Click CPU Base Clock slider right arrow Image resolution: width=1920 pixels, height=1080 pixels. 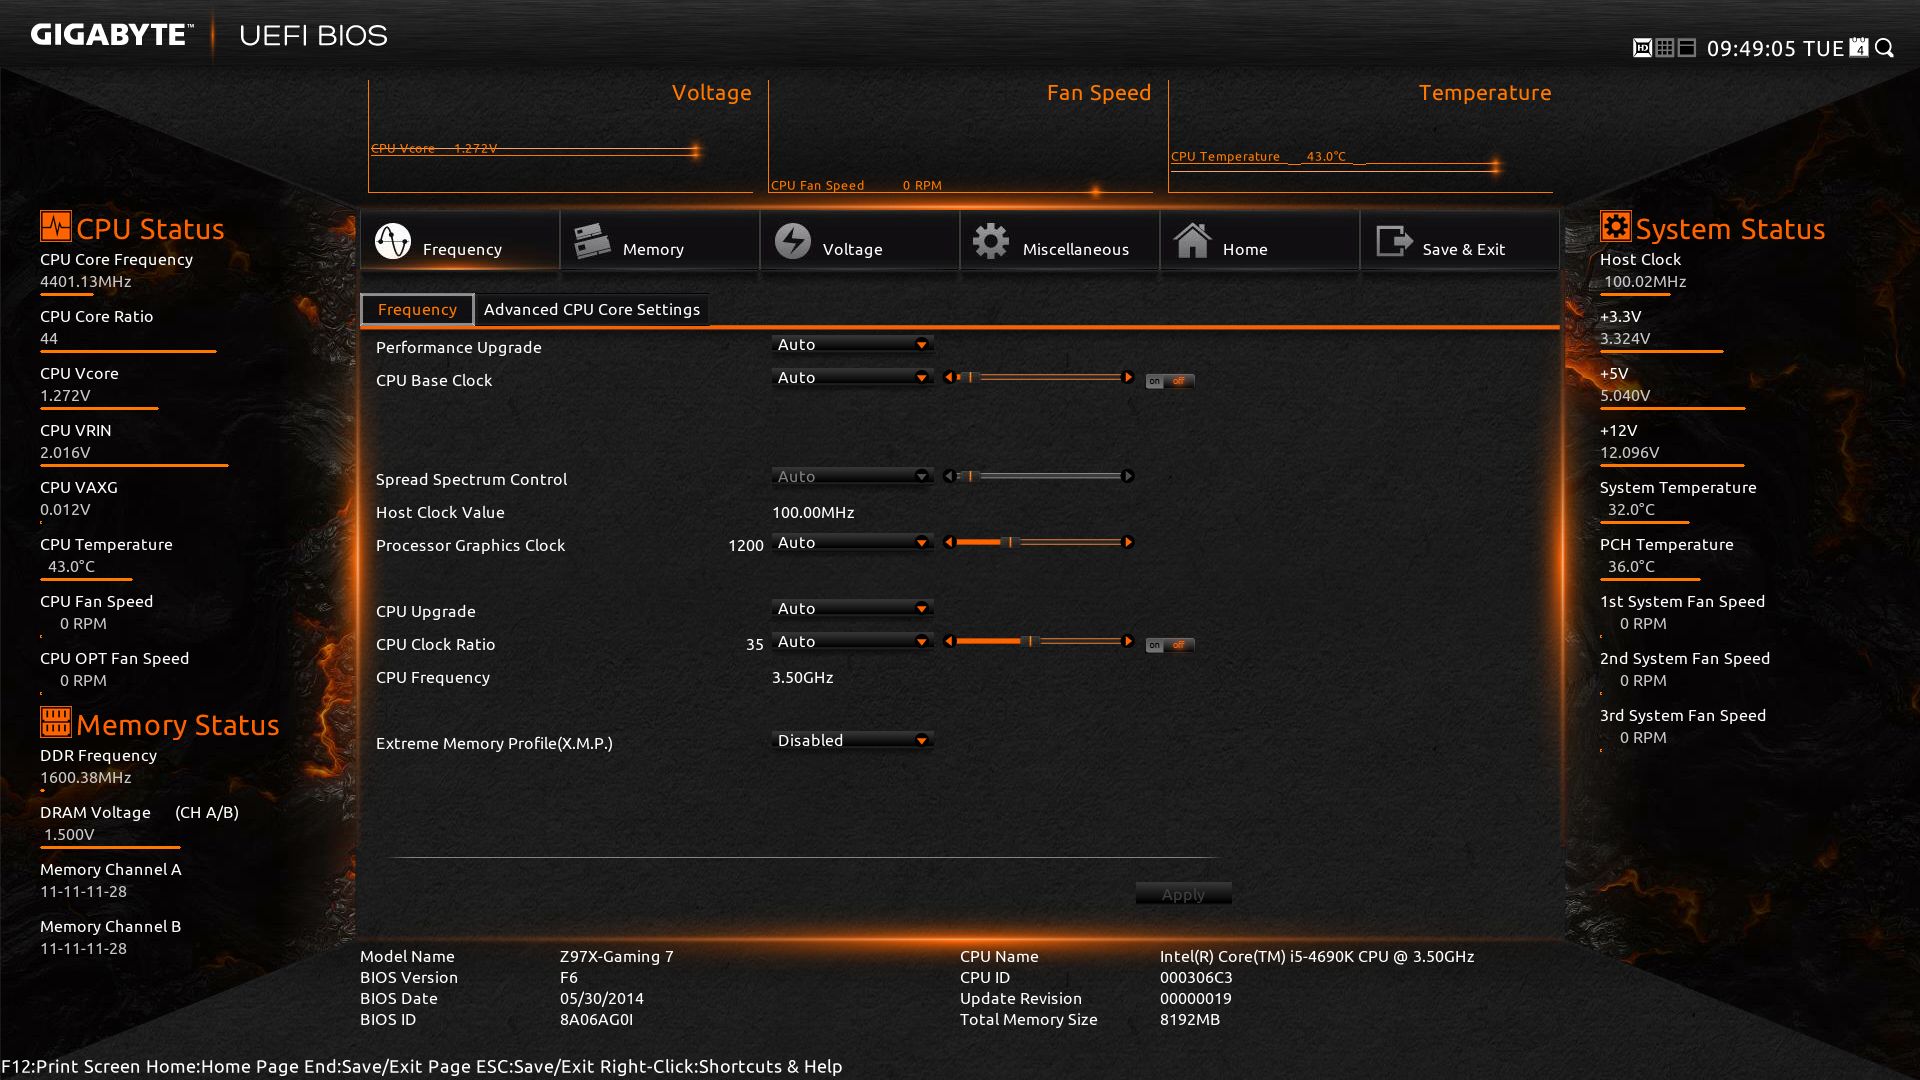1128,377
